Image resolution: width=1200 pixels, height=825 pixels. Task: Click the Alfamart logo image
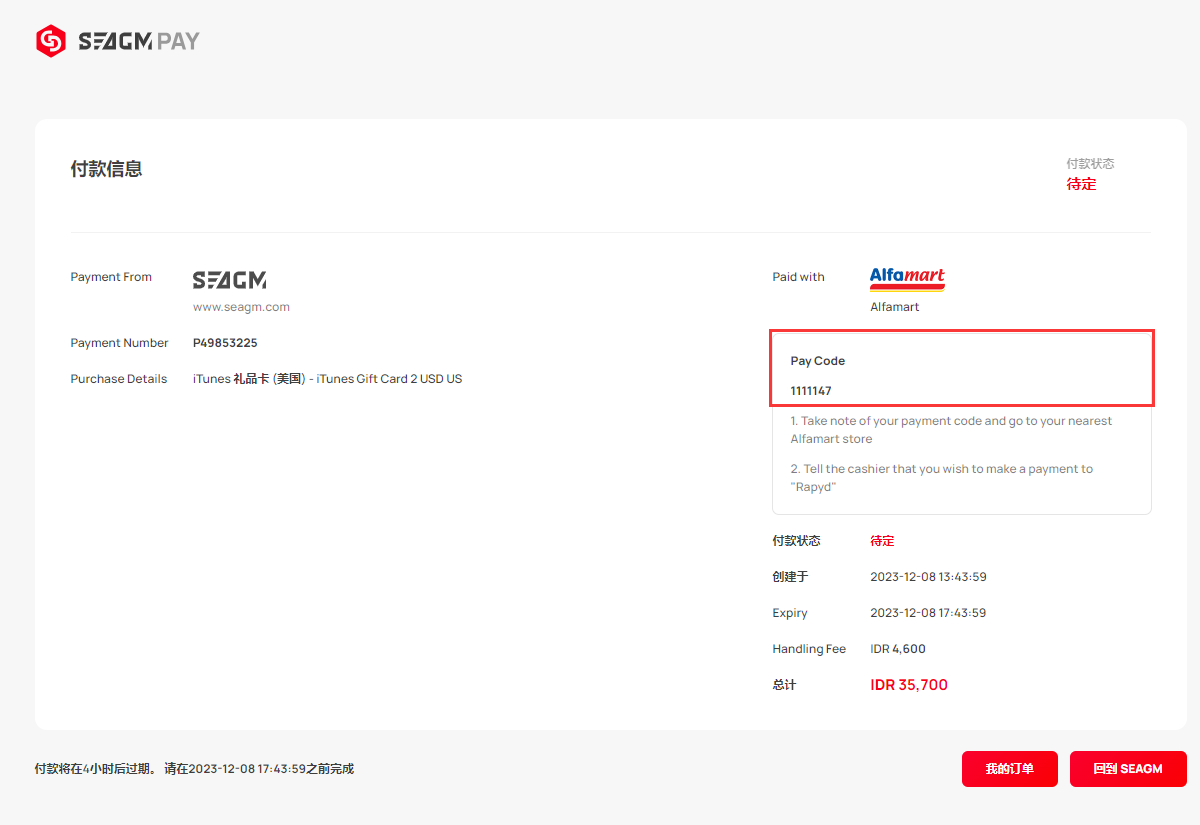[907, 278]
